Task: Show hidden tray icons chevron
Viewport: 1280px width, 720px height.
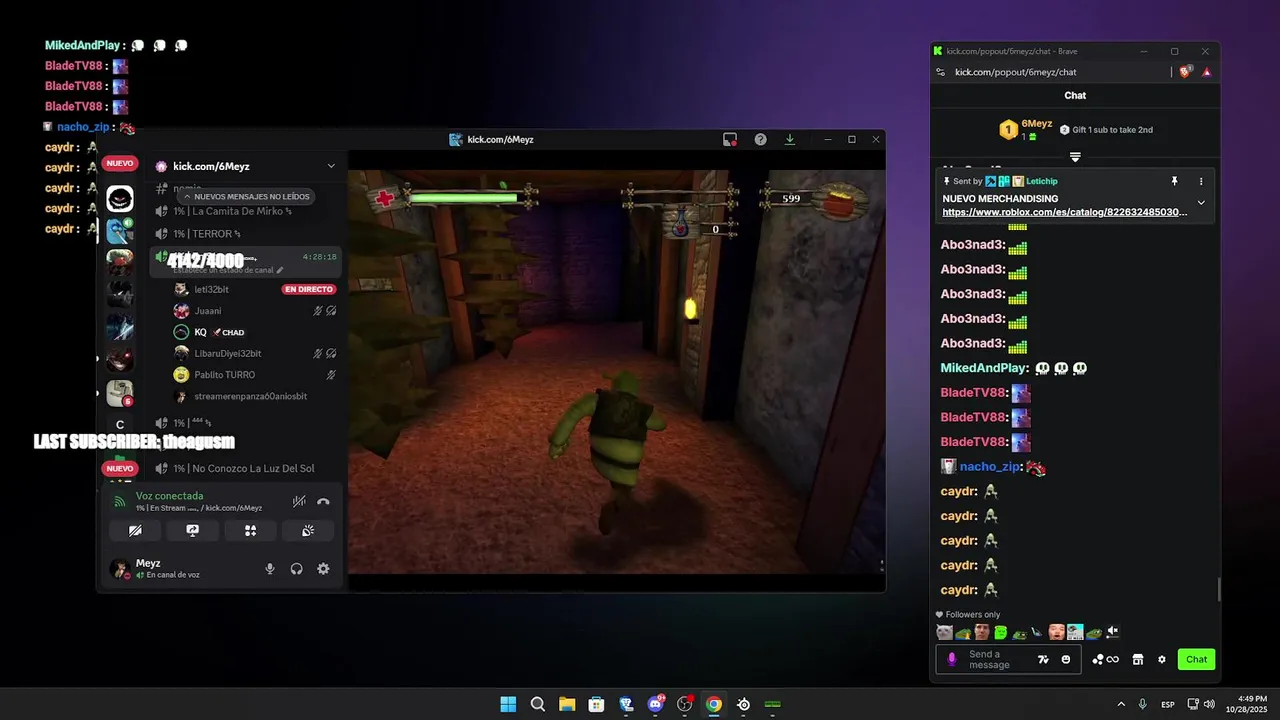Action: point(1121,704)
